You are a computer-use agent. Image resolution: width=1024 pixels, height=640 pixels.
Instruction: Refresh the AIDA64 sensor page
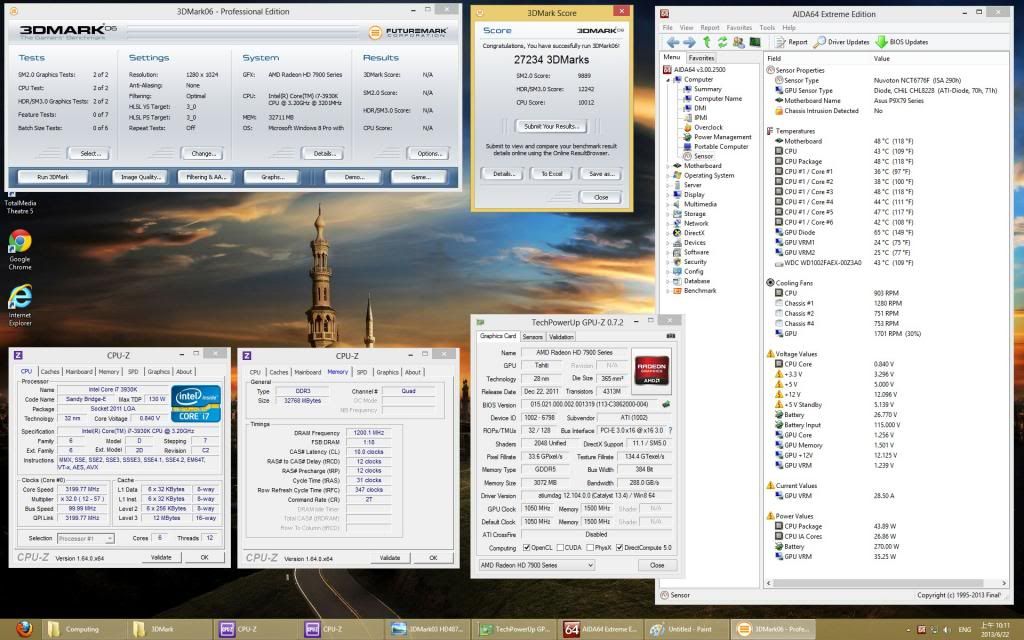(x=722, y=42)
